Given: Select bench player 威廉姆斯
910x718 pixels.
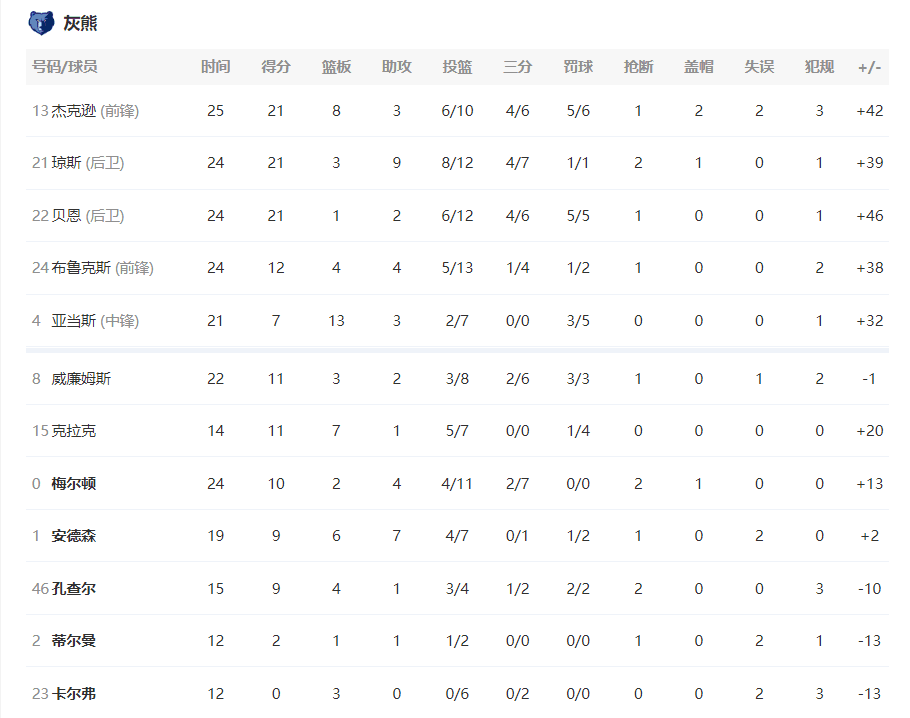Looking at the screenshot, I should pyautogui.click(x=82, y=379).
